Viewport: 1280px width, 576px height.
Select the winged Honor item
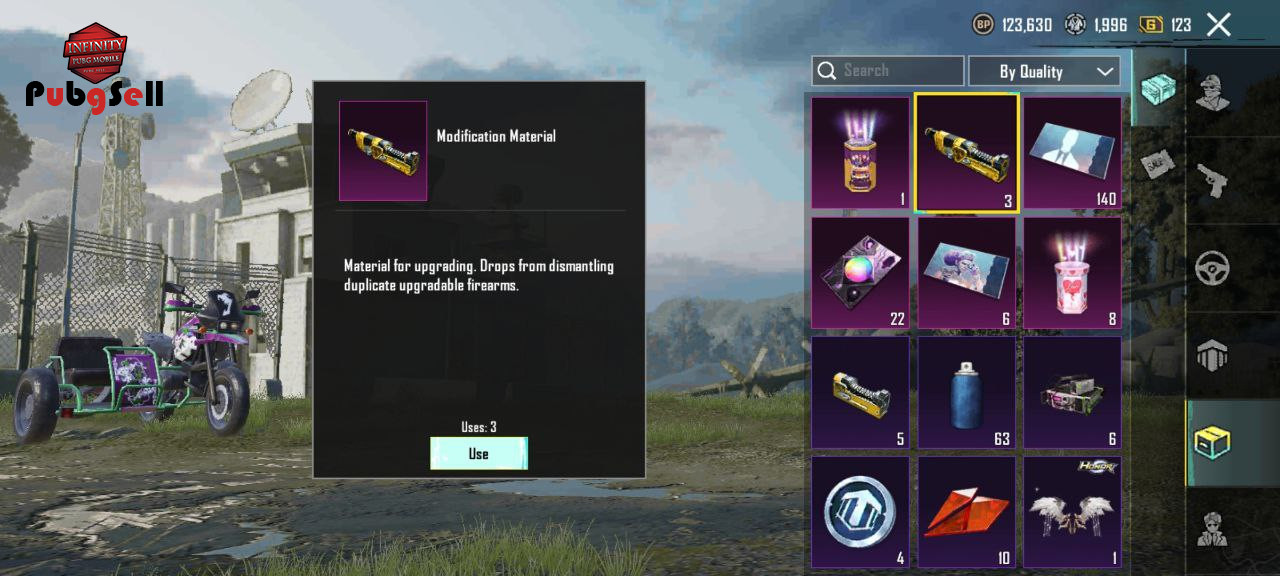(1072, 512)
